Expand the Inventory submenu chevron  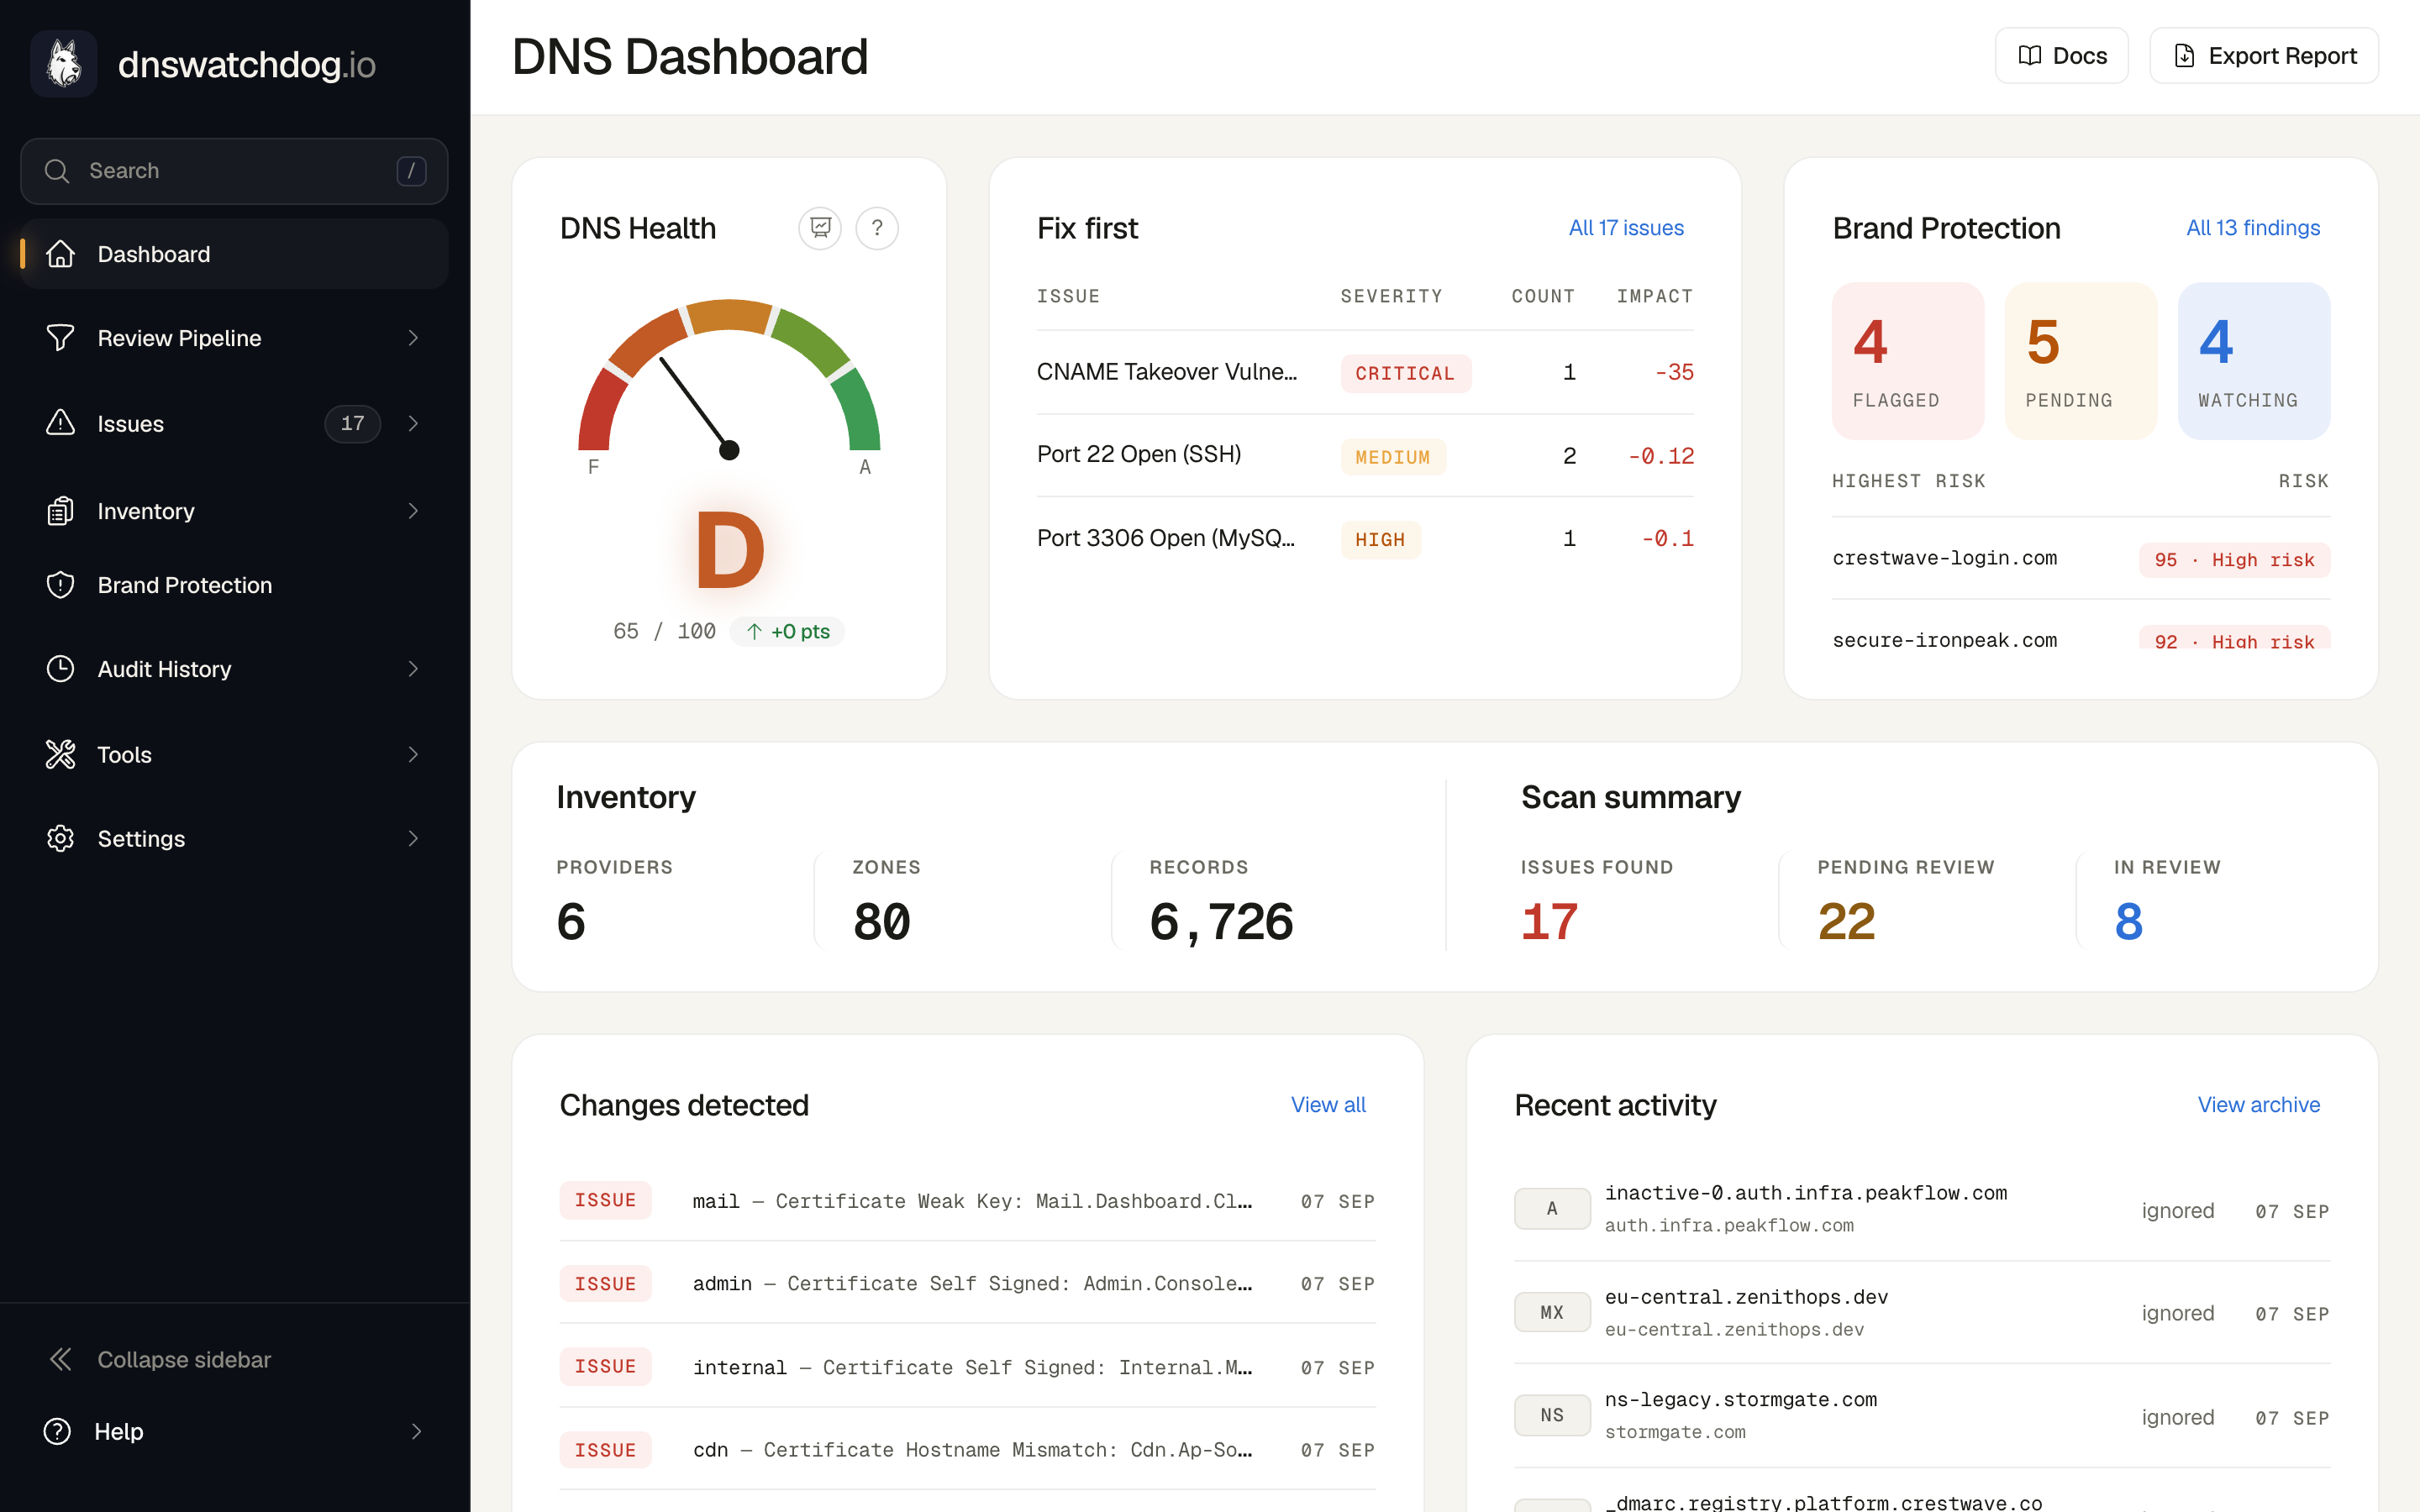coord(413,511)
